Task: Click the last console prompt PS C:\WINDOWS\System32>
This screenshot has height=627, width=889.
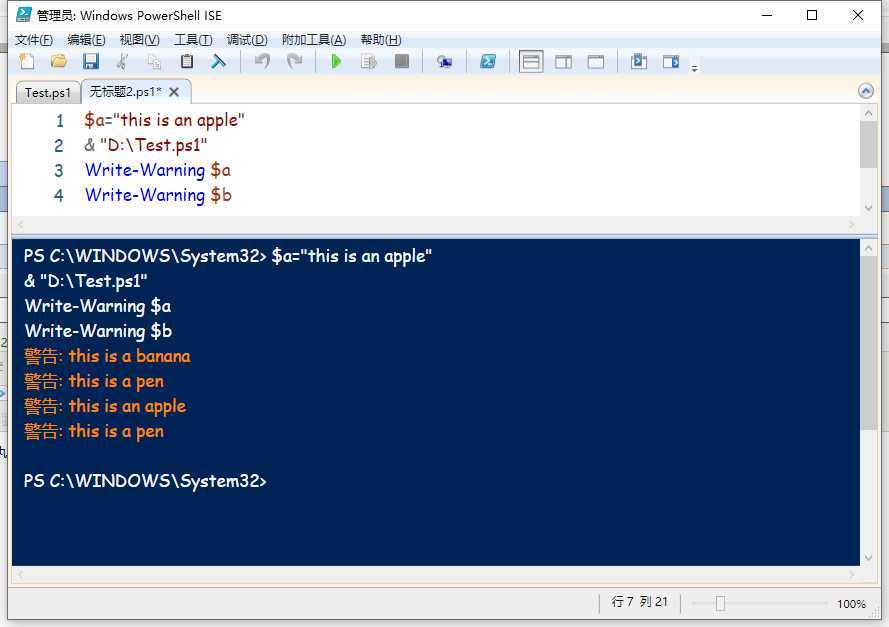Action: (145, 481)
